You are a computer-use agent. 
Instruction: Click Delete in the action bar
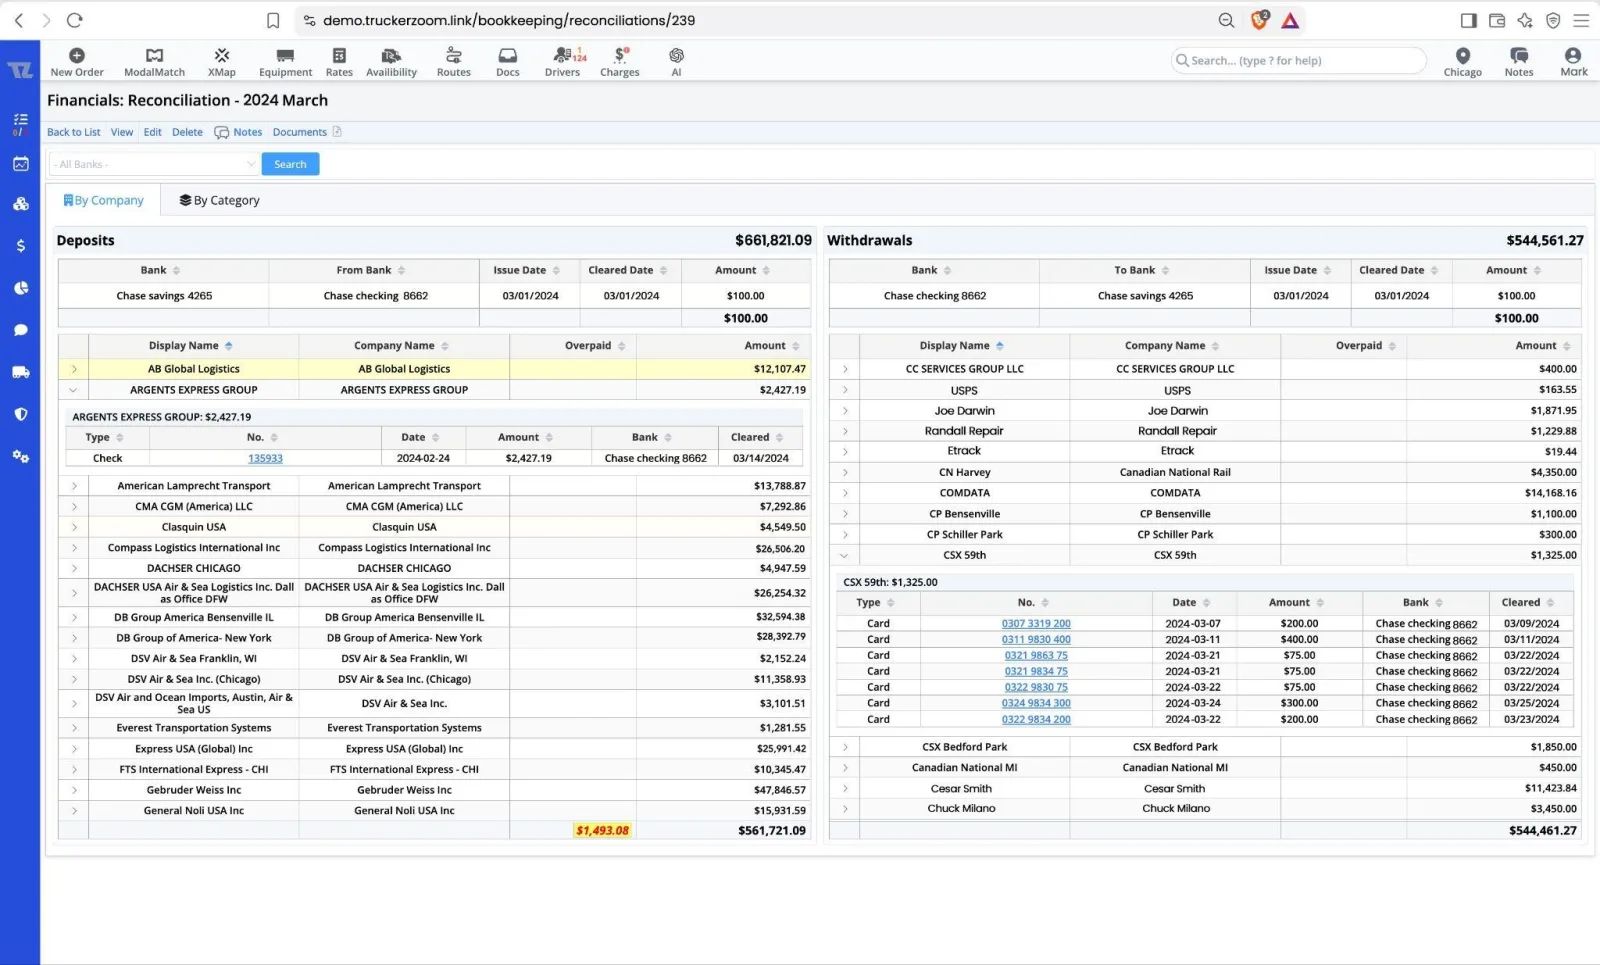[187, 132]
